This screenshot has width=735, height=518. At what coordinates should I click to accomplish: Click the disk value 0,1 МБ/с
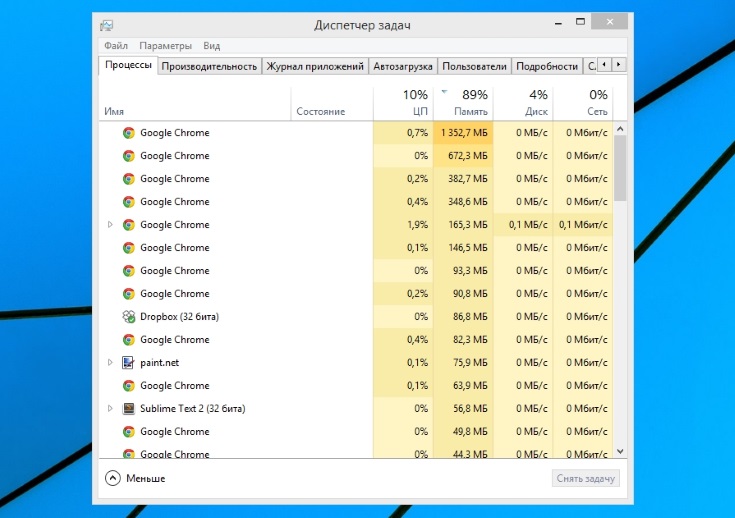(x=528, y=225)
